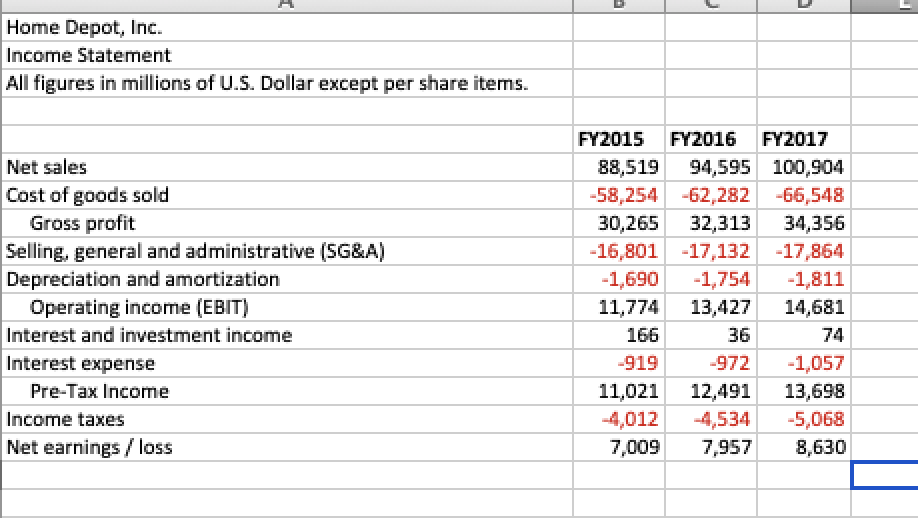Select EBIT value 13,427

point(711,307)
